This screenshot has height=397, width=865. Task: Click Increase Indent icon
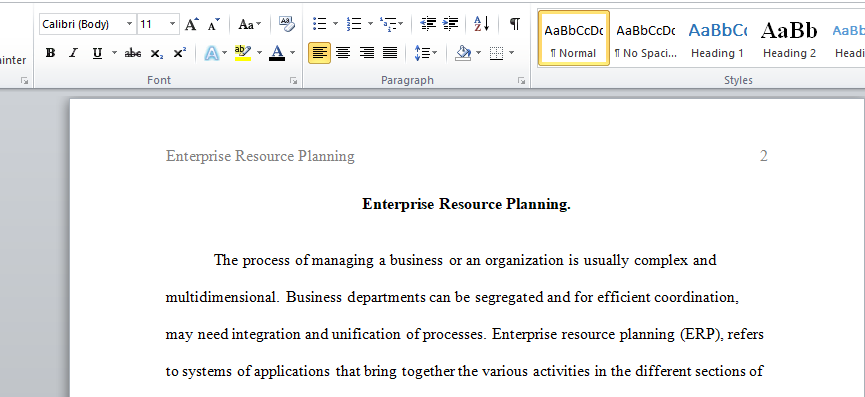451,24
